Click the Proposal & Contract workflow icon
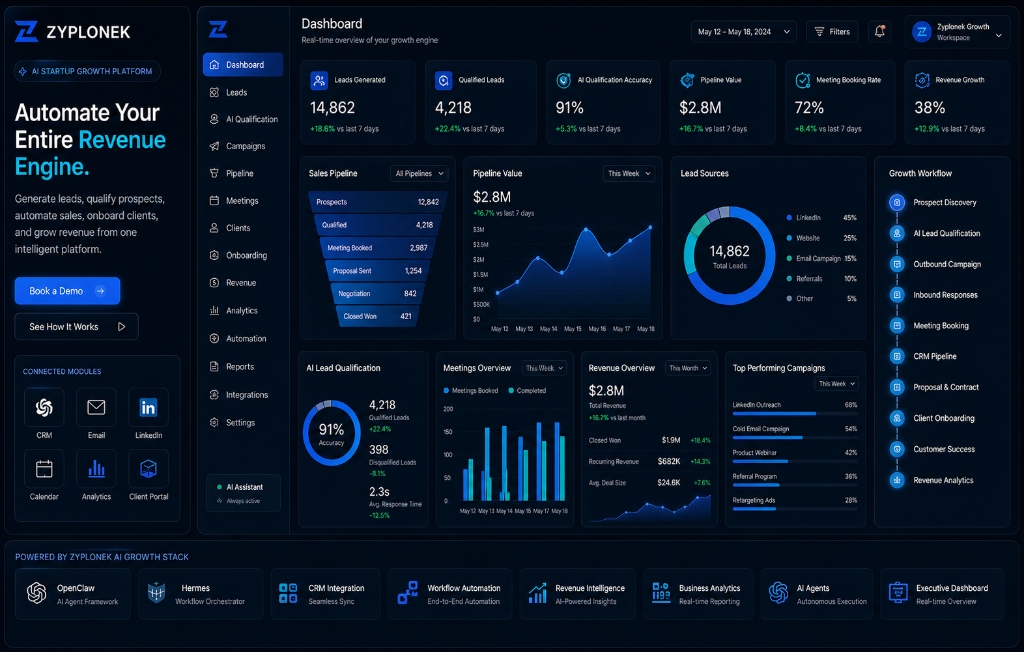The height and width of the screenshot is (652, 1024). point(897,387)
